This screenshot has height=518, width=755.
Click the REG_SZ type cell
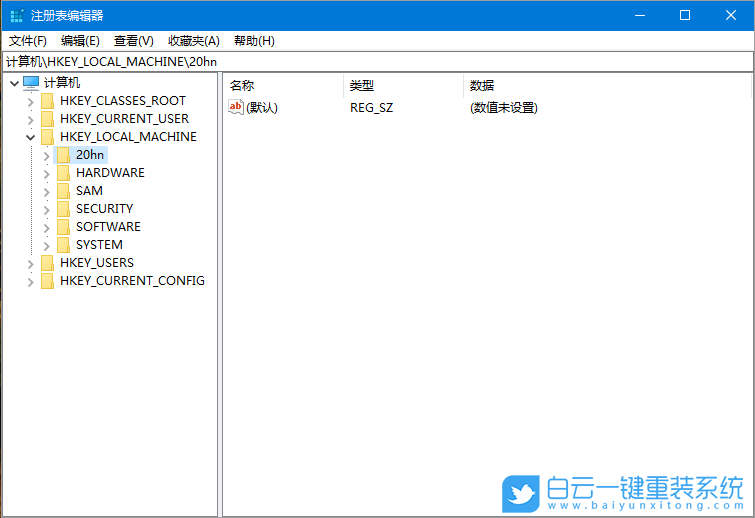pos(371,107)
